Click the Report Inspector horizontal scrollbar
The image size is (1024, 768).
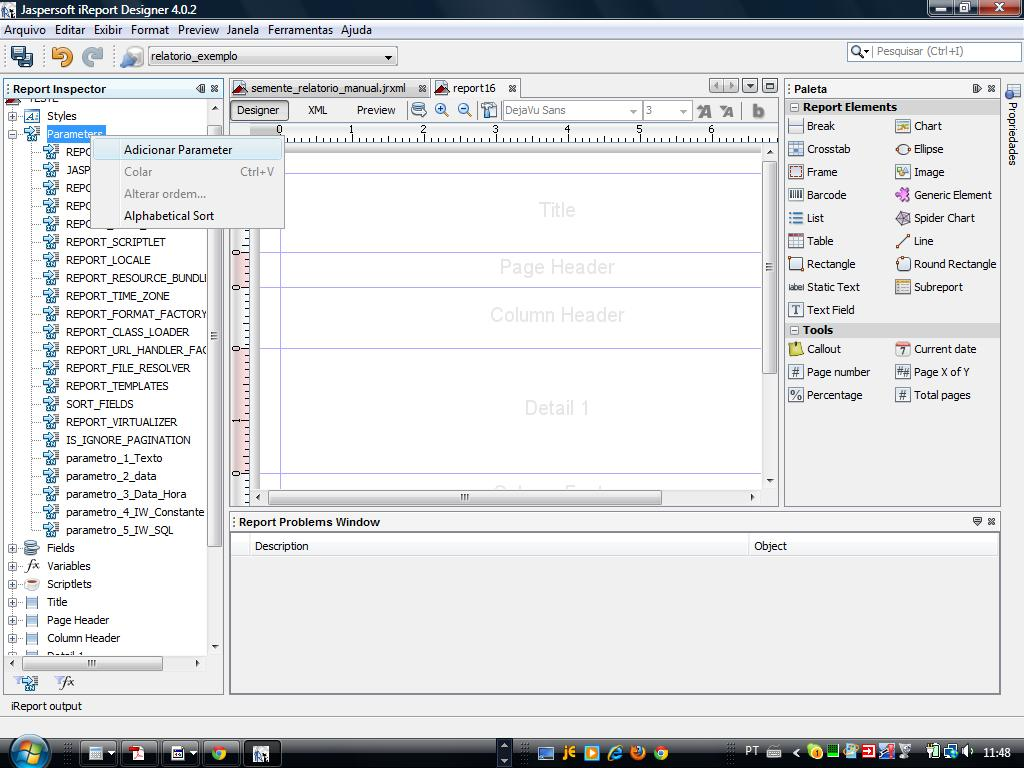coord(92,664)
